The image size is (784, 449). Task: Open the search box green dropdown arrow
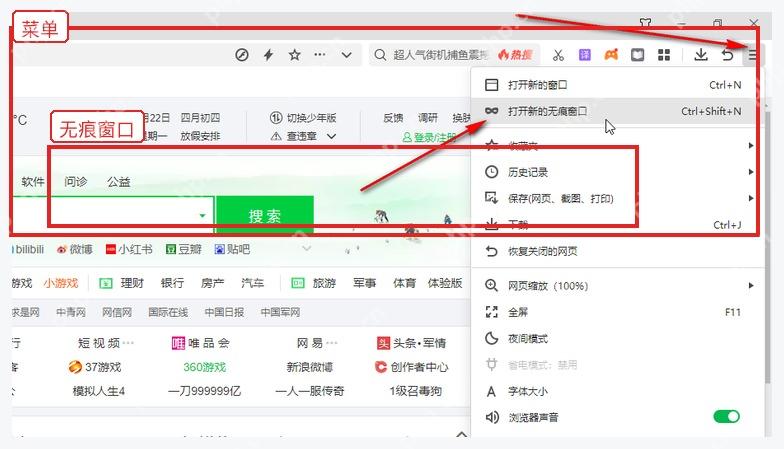coord(202,216)
